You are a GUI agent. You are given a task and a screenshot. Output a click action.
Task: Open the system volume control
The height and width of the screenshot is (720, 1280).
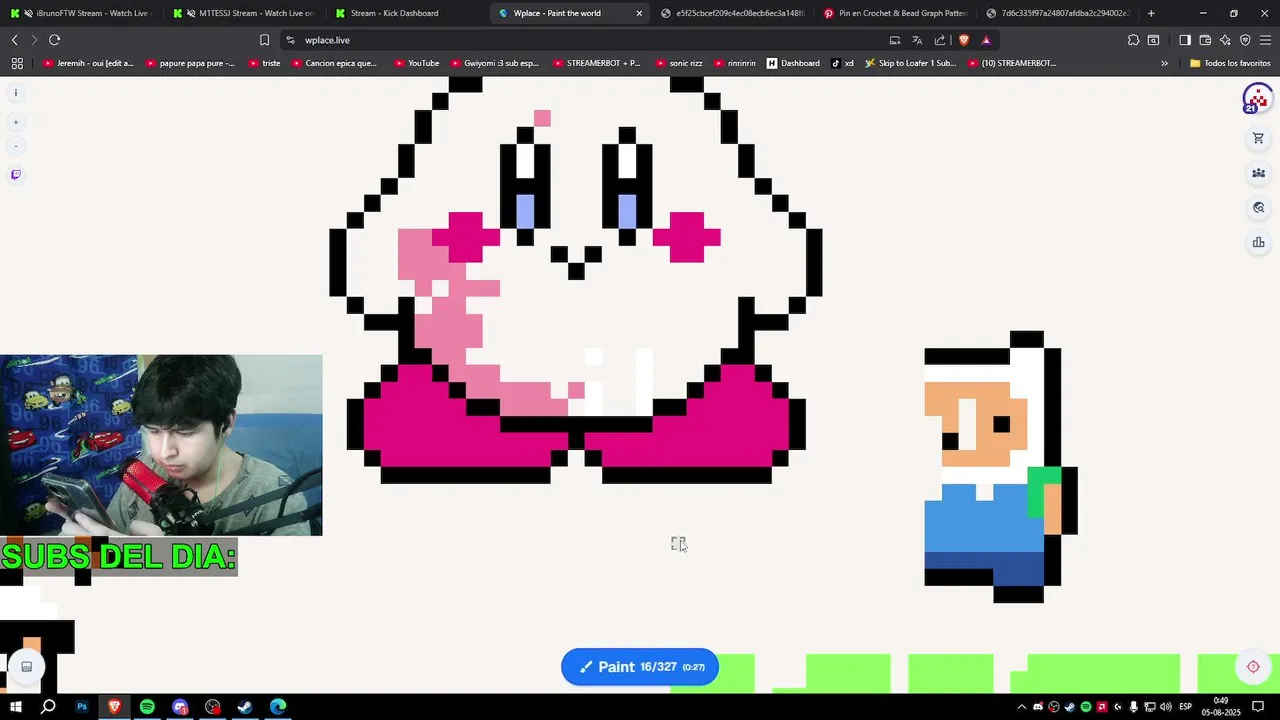tap(1166, 707)
